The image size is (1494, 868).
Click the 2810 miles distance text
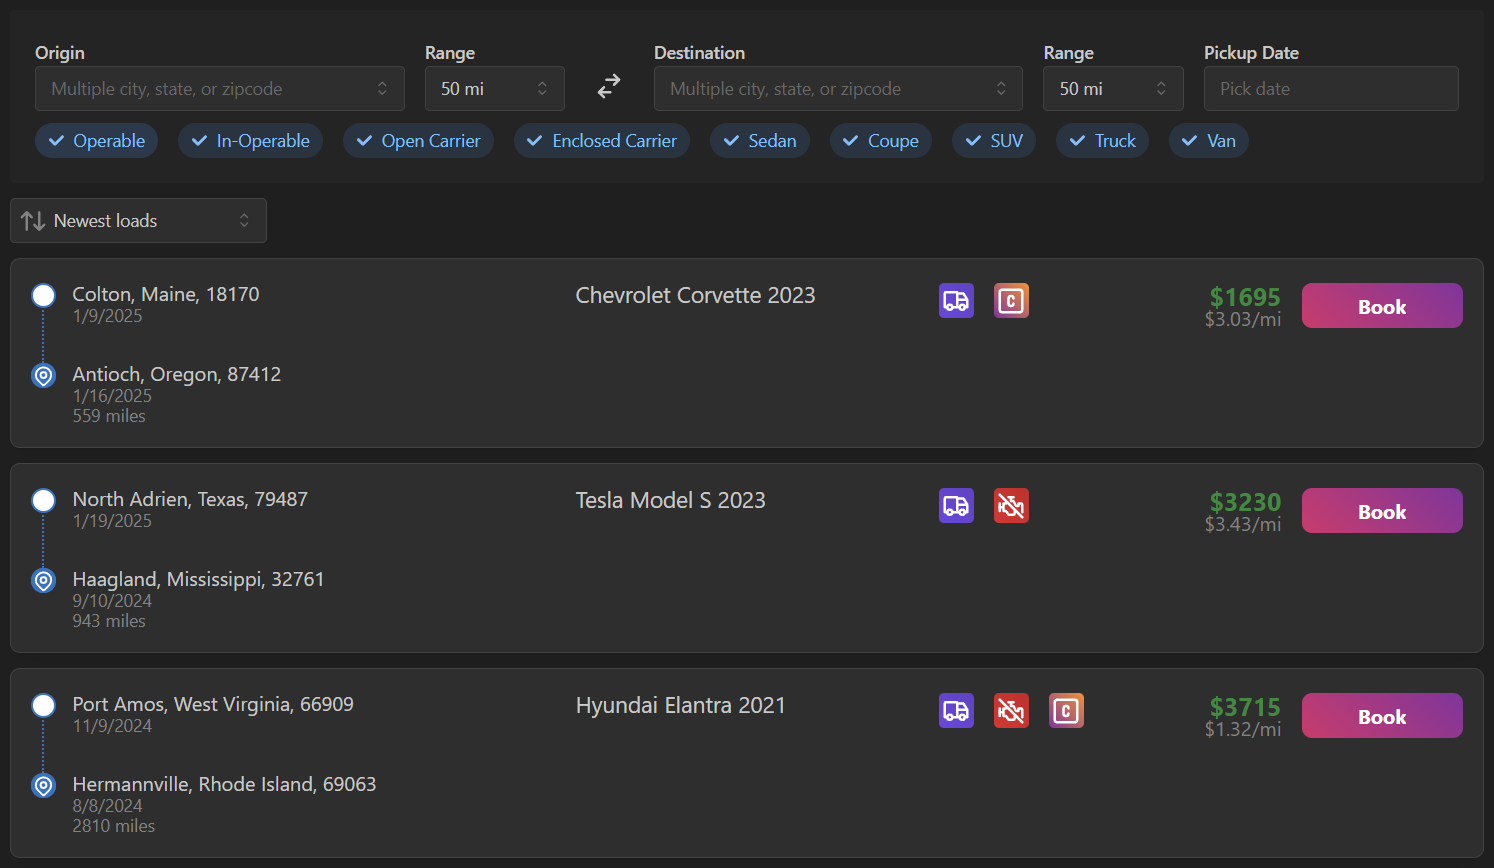pyautogui.click(x=114, y=826)
